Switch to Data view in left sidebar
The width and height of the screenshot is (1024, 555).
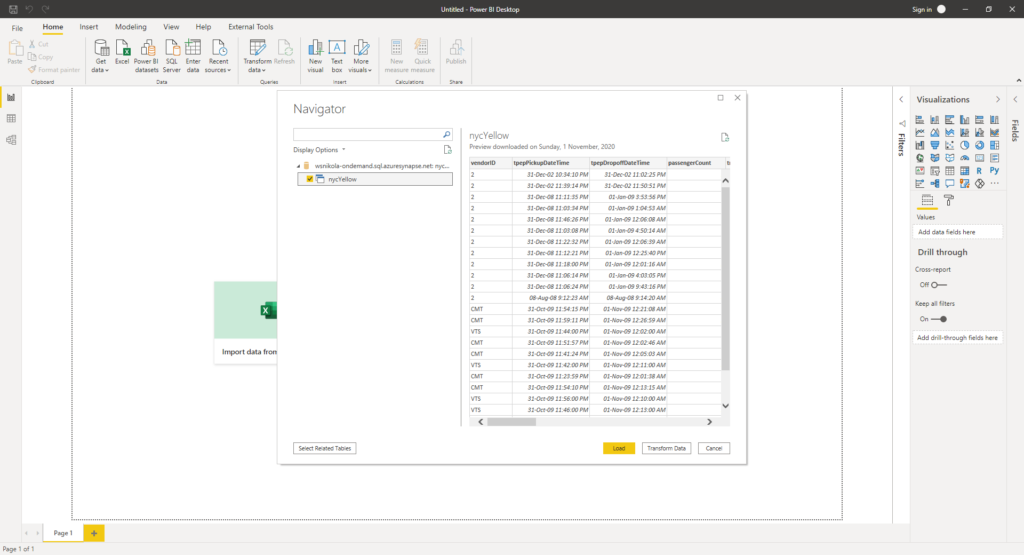coord(11,118)
